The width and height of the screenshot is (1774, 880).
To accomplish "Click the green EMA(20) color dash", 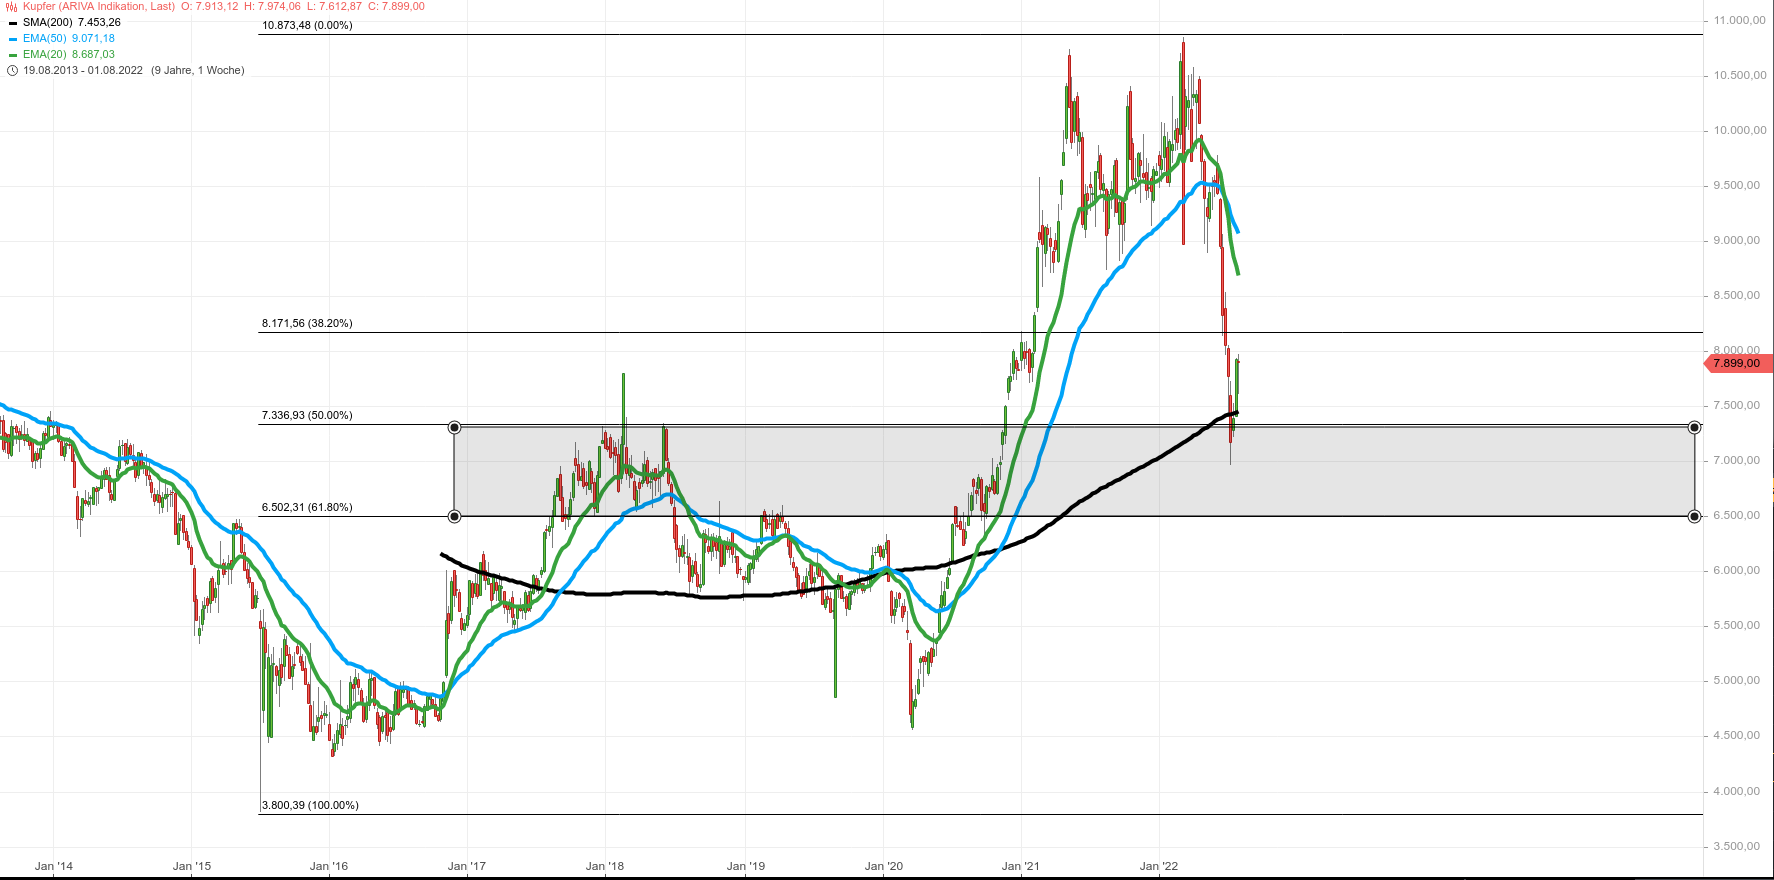I will pyautogui.click(x=13, y=54).
